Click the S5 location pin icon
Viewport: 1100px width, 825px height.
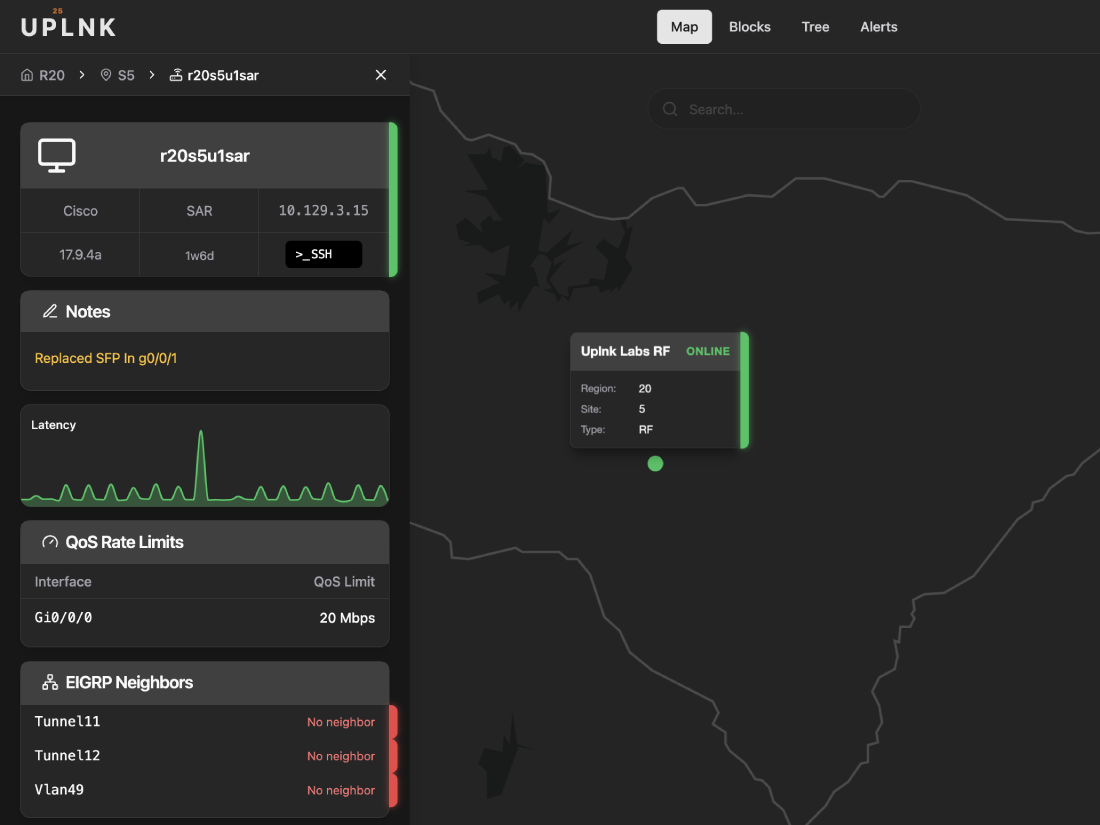(x=106, y=75)
